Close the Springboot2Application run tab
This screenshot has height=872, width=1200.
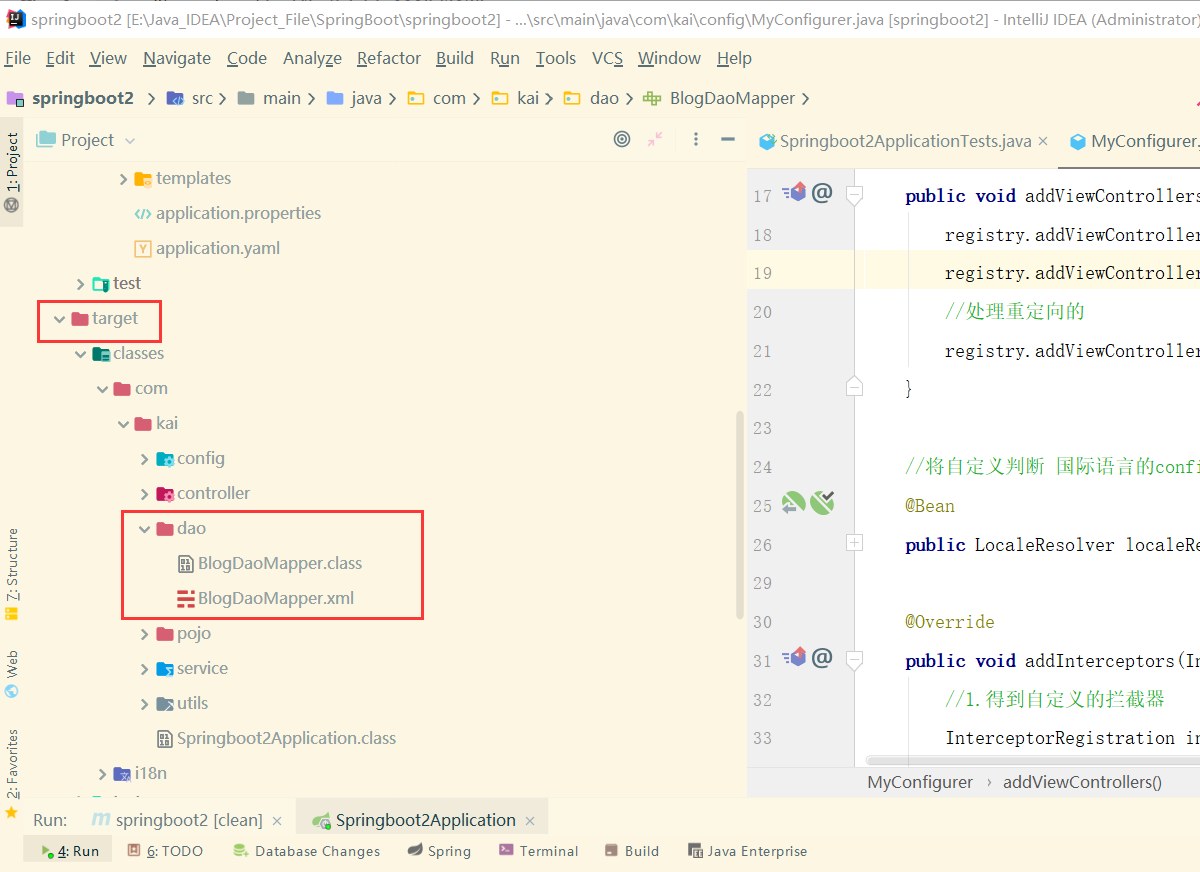[530, 821]
